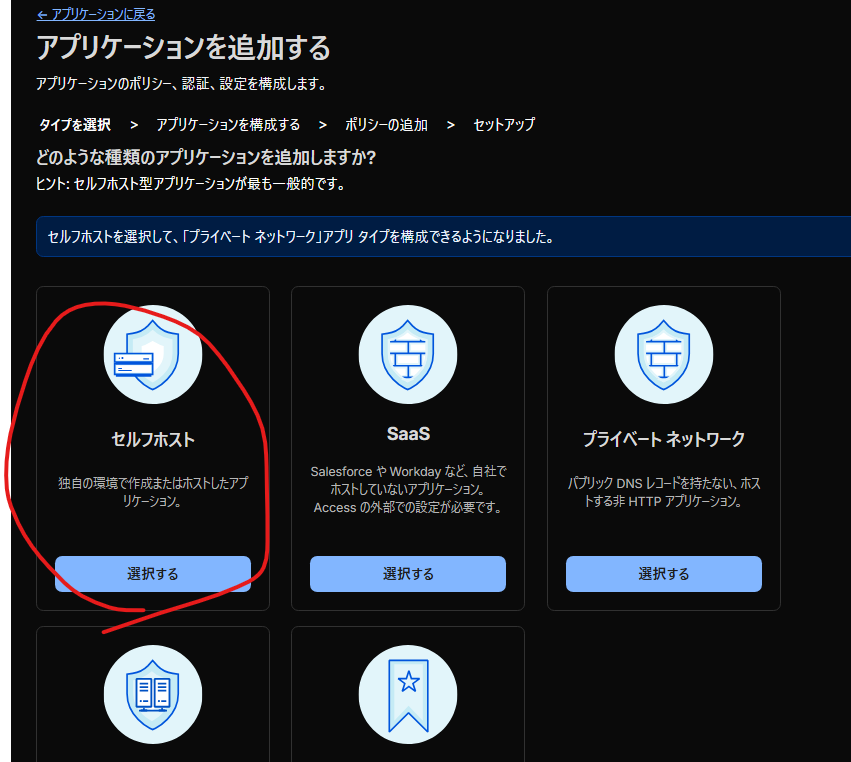Click the shield icon containing server racks
Image resolution: width=851 pixels, height=762 pixels.
coord(152,693)
